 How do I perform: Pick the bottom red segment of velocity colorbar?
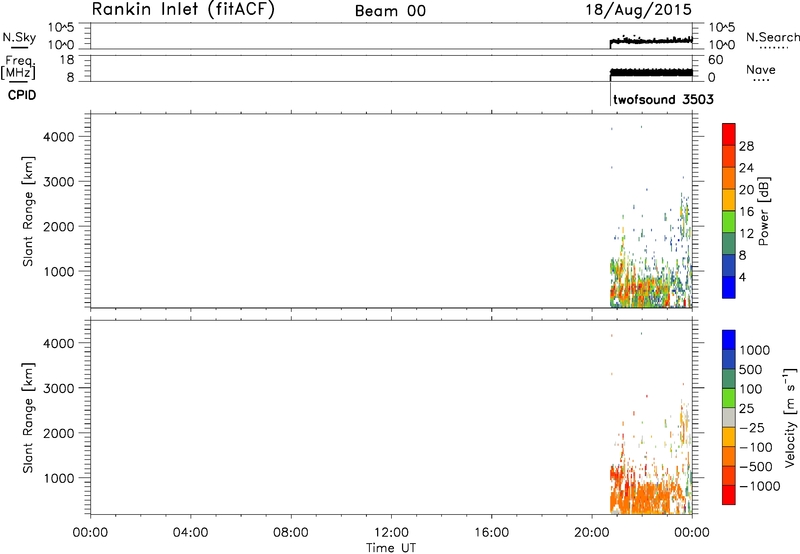pyautogui.click(x=729, y=495)
